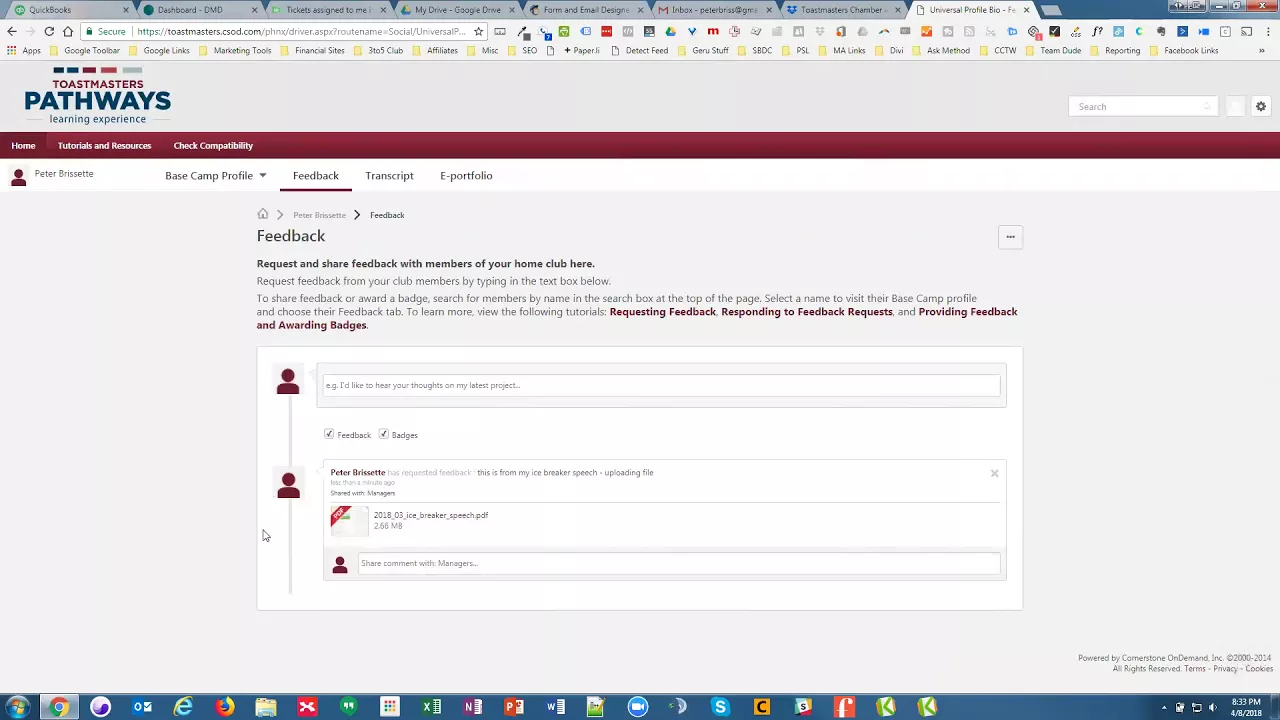Viewport: 1280px width, 720px height.
Task: Switch to the Transcript tab
Action: [x=389, y=176]
